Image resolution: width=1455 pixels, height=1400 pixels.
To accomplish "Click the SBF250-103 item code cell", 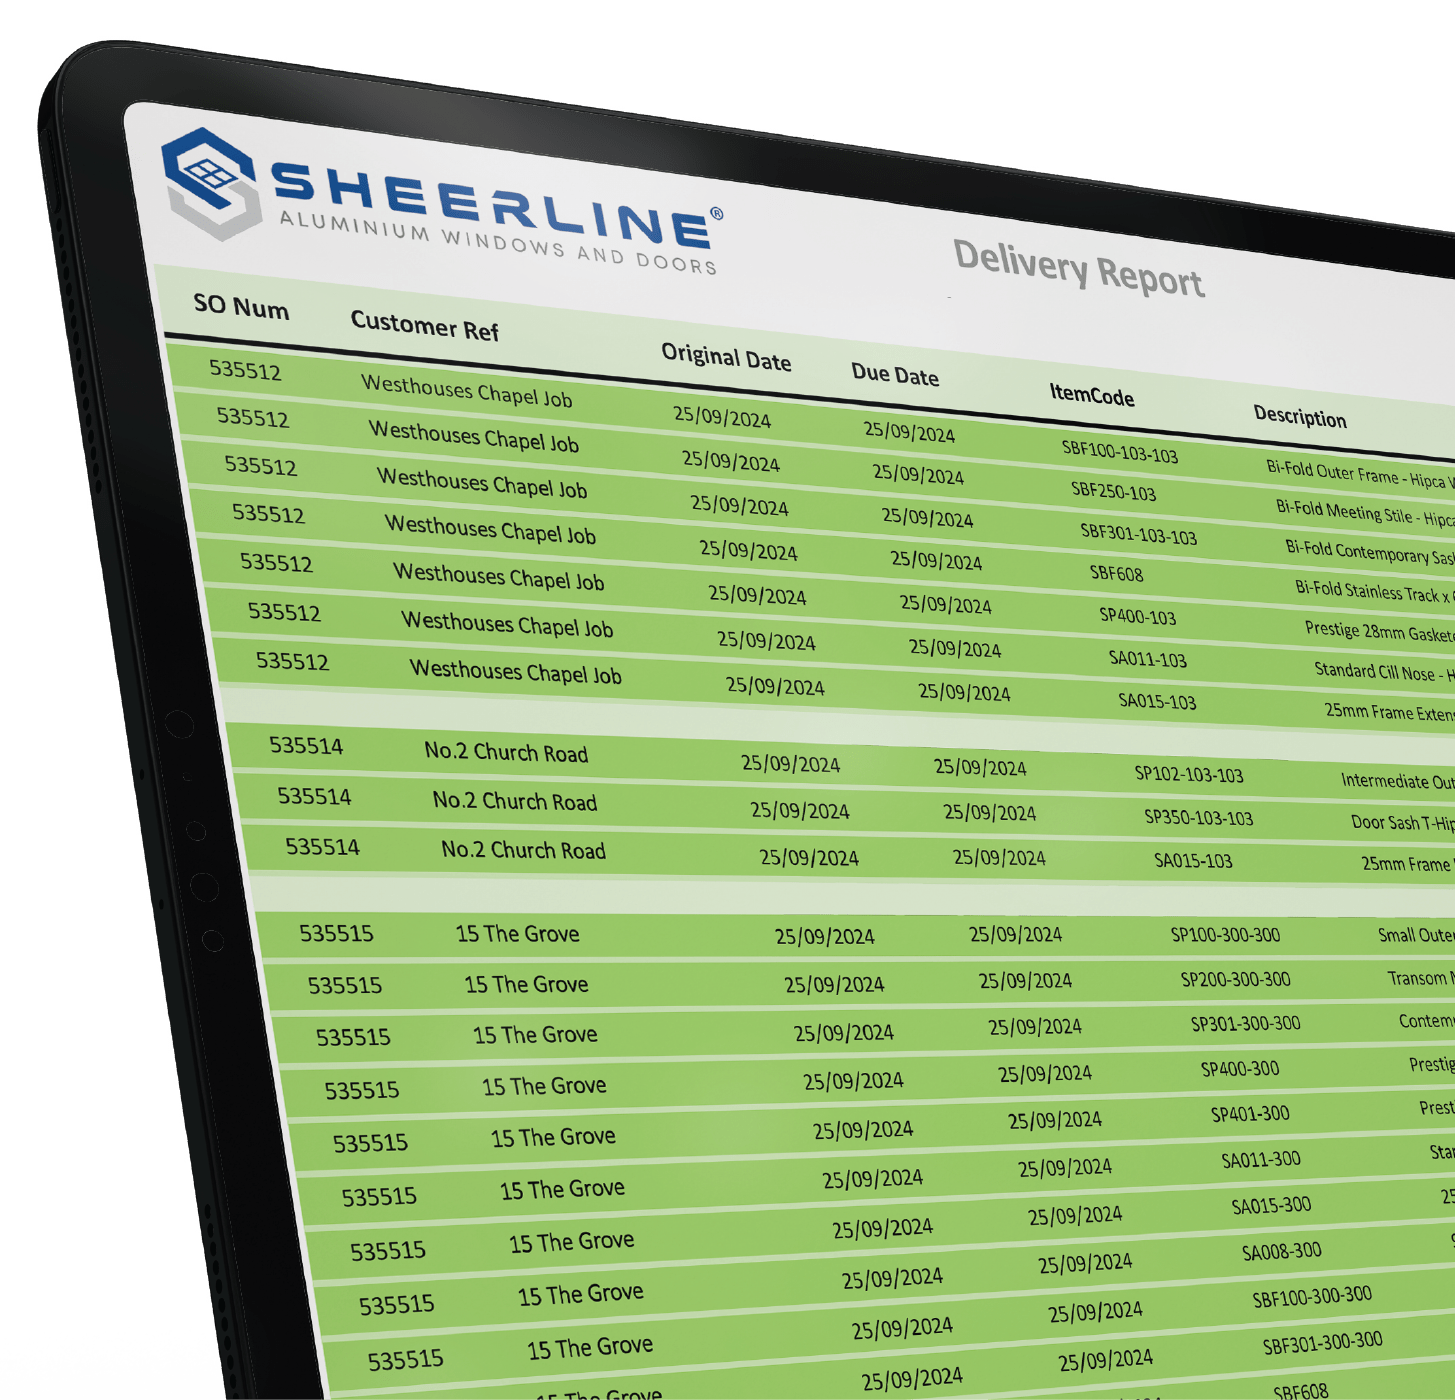I will 1113,491.
